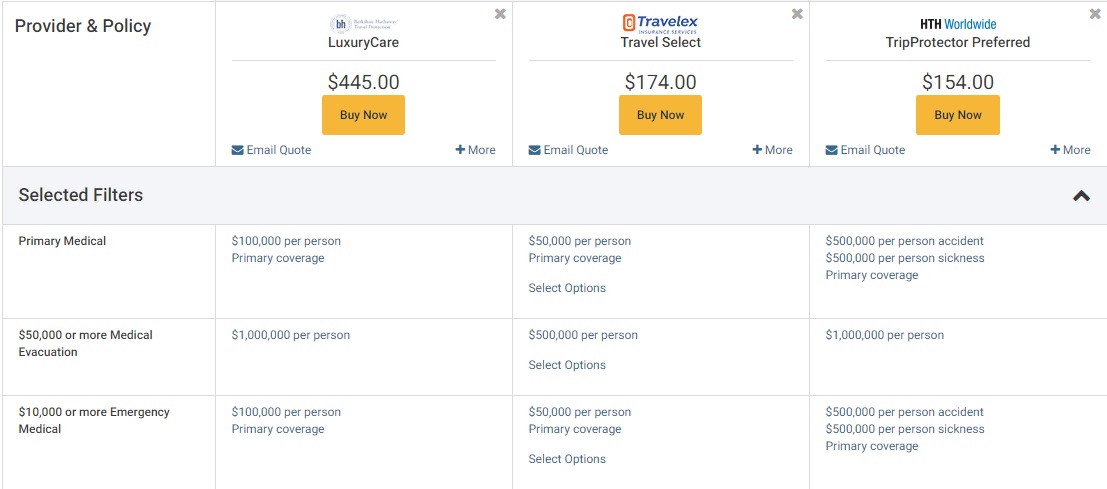
Task: Click LuxuryCare's $100,000 per person Primary Medical value
Action: (x=286, y=241)
